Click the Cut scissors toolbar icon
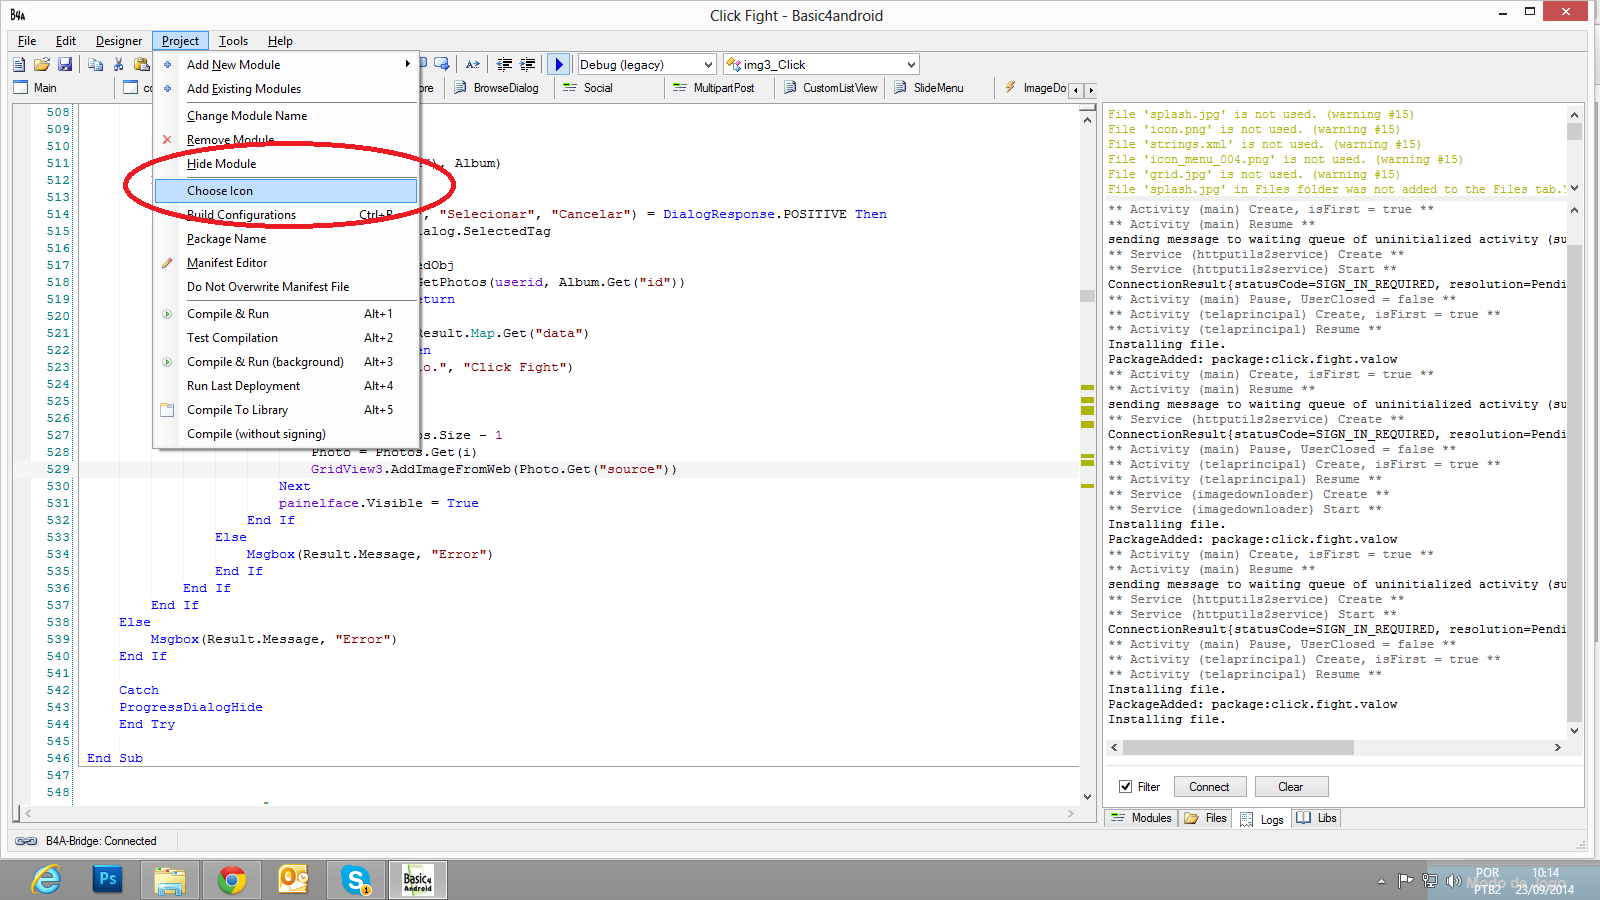Image resolution: width=1600 pixels, height=900 pixels. [x=119, y=65]
